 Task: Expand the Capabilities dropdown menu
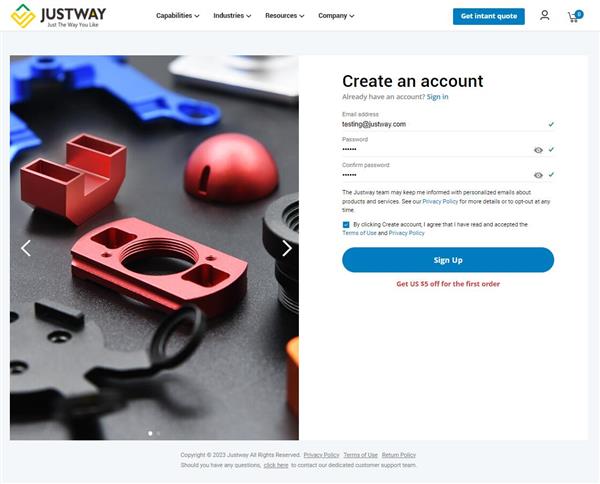[178, 16]
